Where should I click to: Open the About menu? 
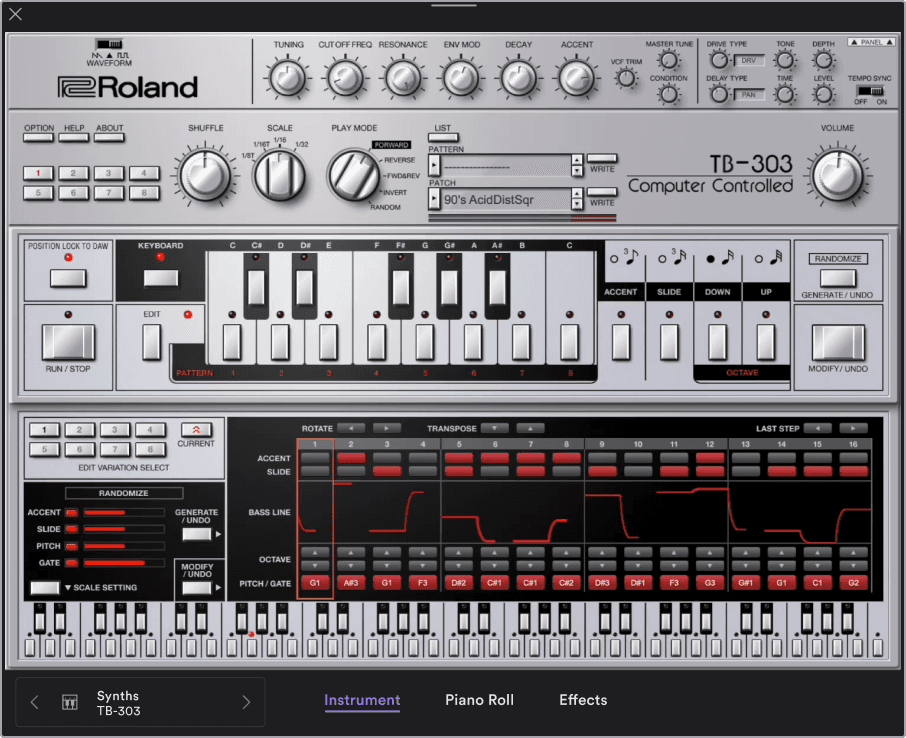coord(109,138)
